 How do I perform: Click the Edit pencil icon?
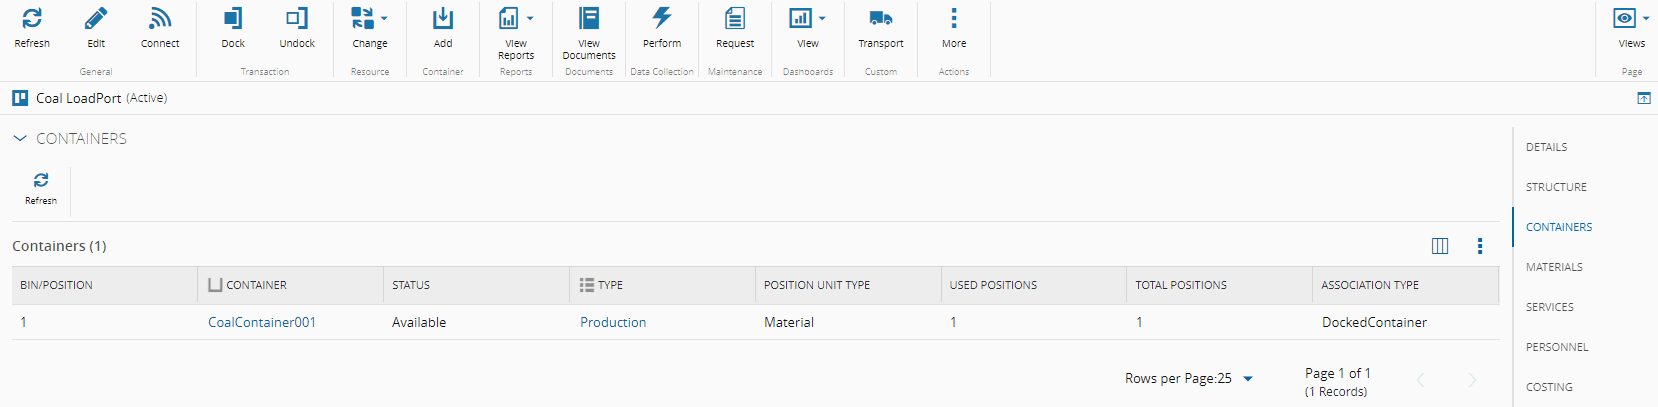point(96,19)
